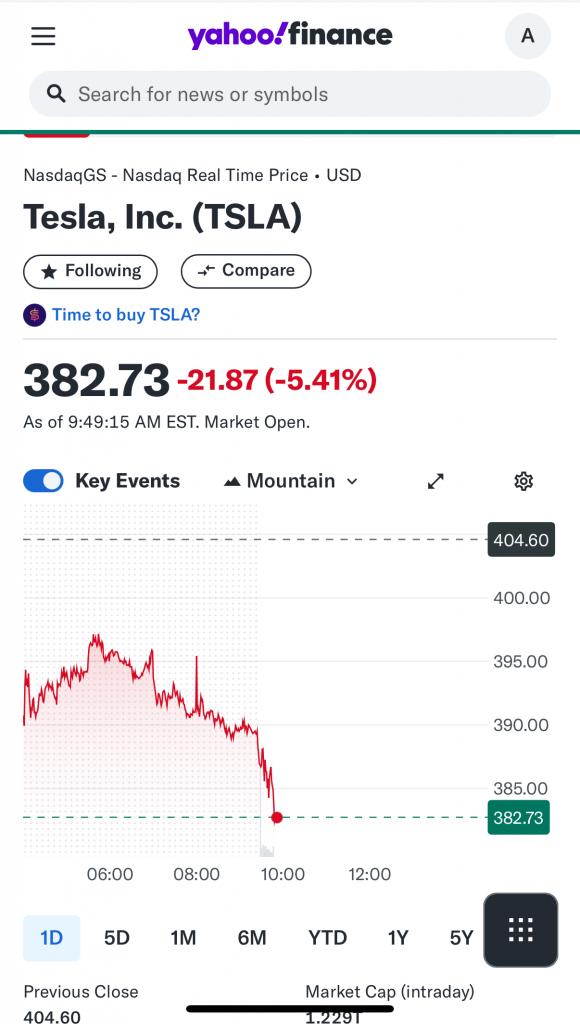Click the red current-price dot on the chart

pyautogui.click(x=277, y=817)
